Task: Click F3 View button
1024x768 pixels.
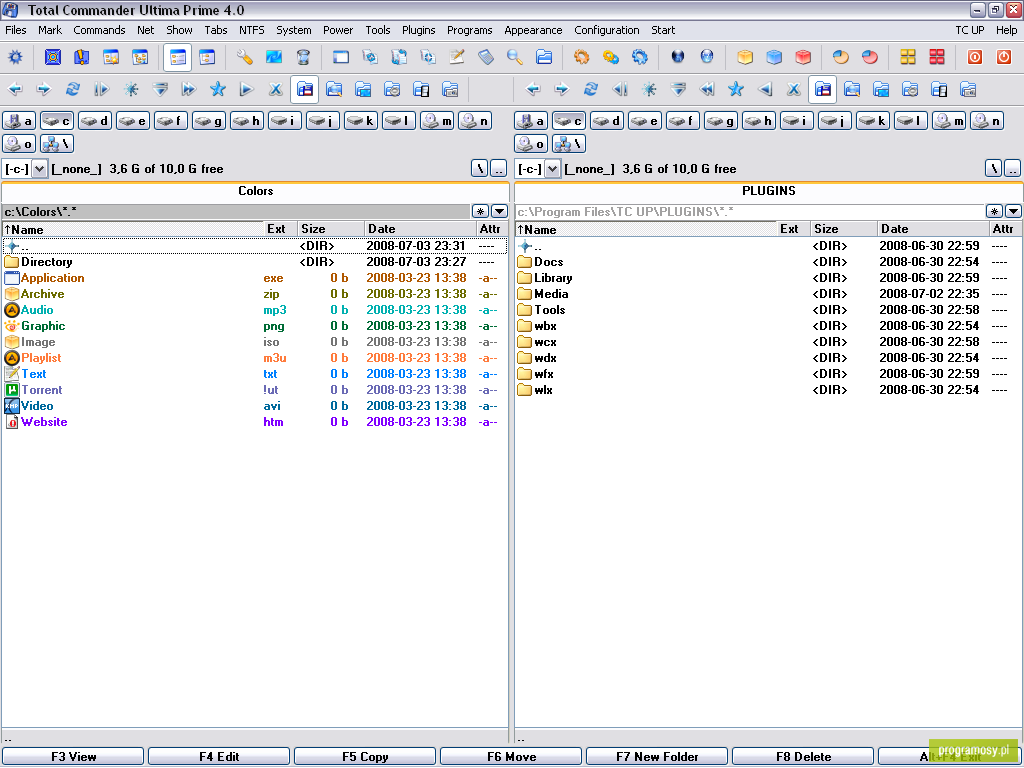Action: click(x=73, y=757)
